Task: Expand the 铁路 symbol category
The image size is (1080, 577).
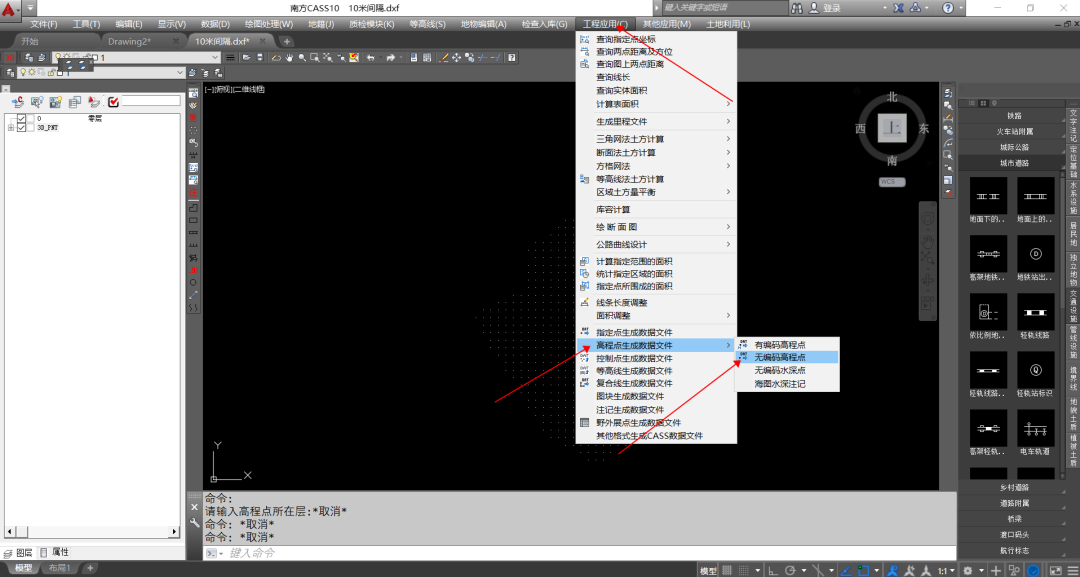Action: [x=1014, y=116]
